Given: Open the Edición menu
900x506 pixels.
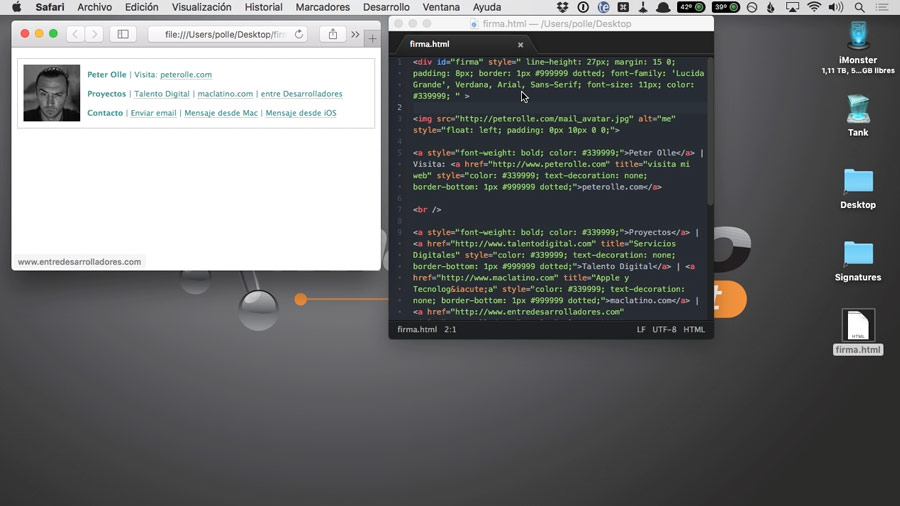Looking at the screenshot, I should 142,7.
